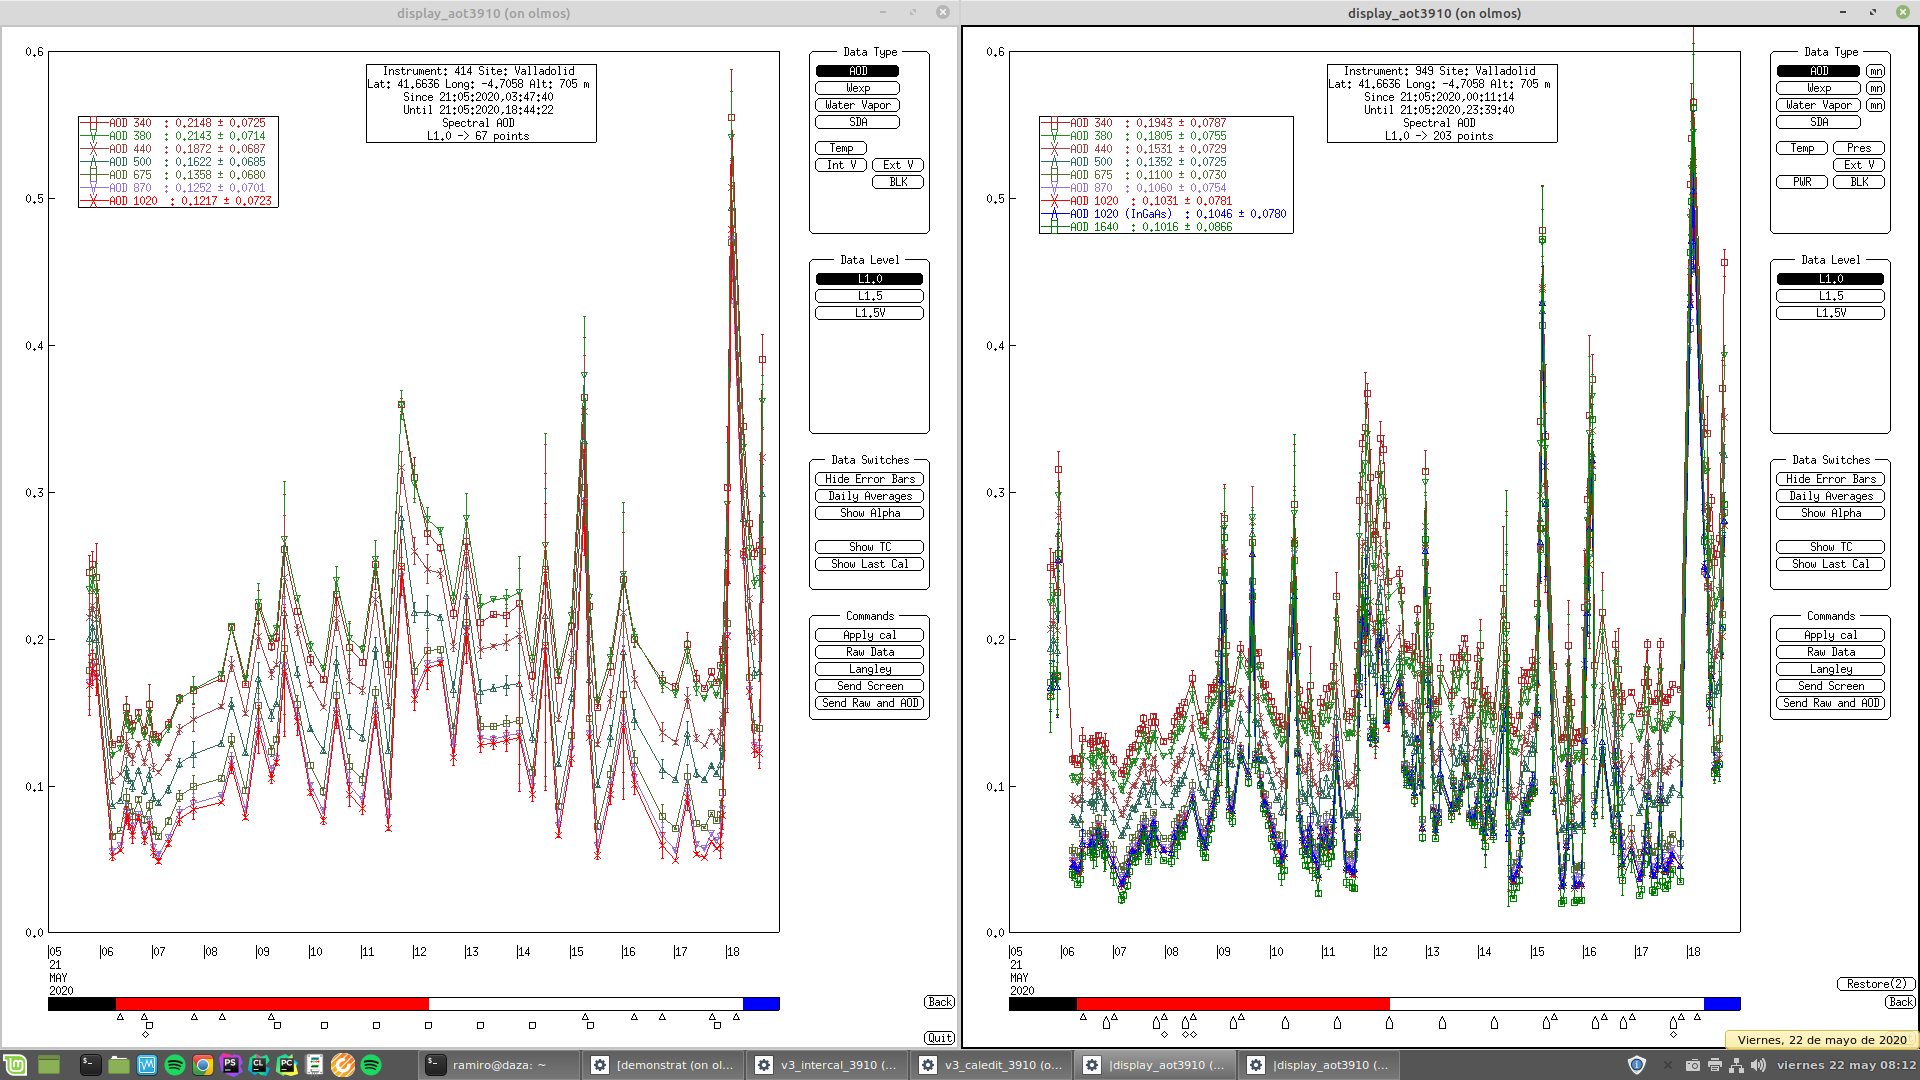This screenshot has height=1080, width=1920.
Task: Select Wexp data type in left window
Action: (x=858, y=88)
